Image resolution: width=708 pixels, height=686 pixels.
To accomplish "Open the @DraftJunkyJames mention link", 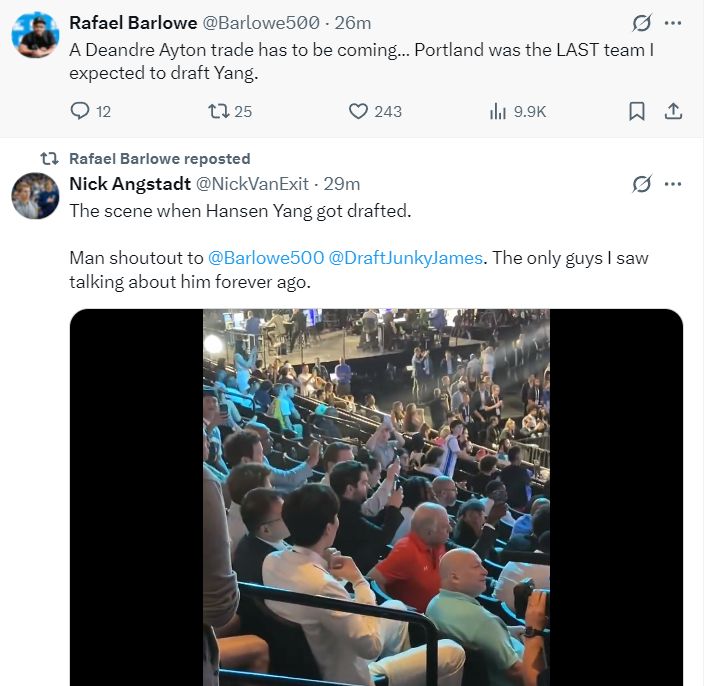I will (406, 258).
